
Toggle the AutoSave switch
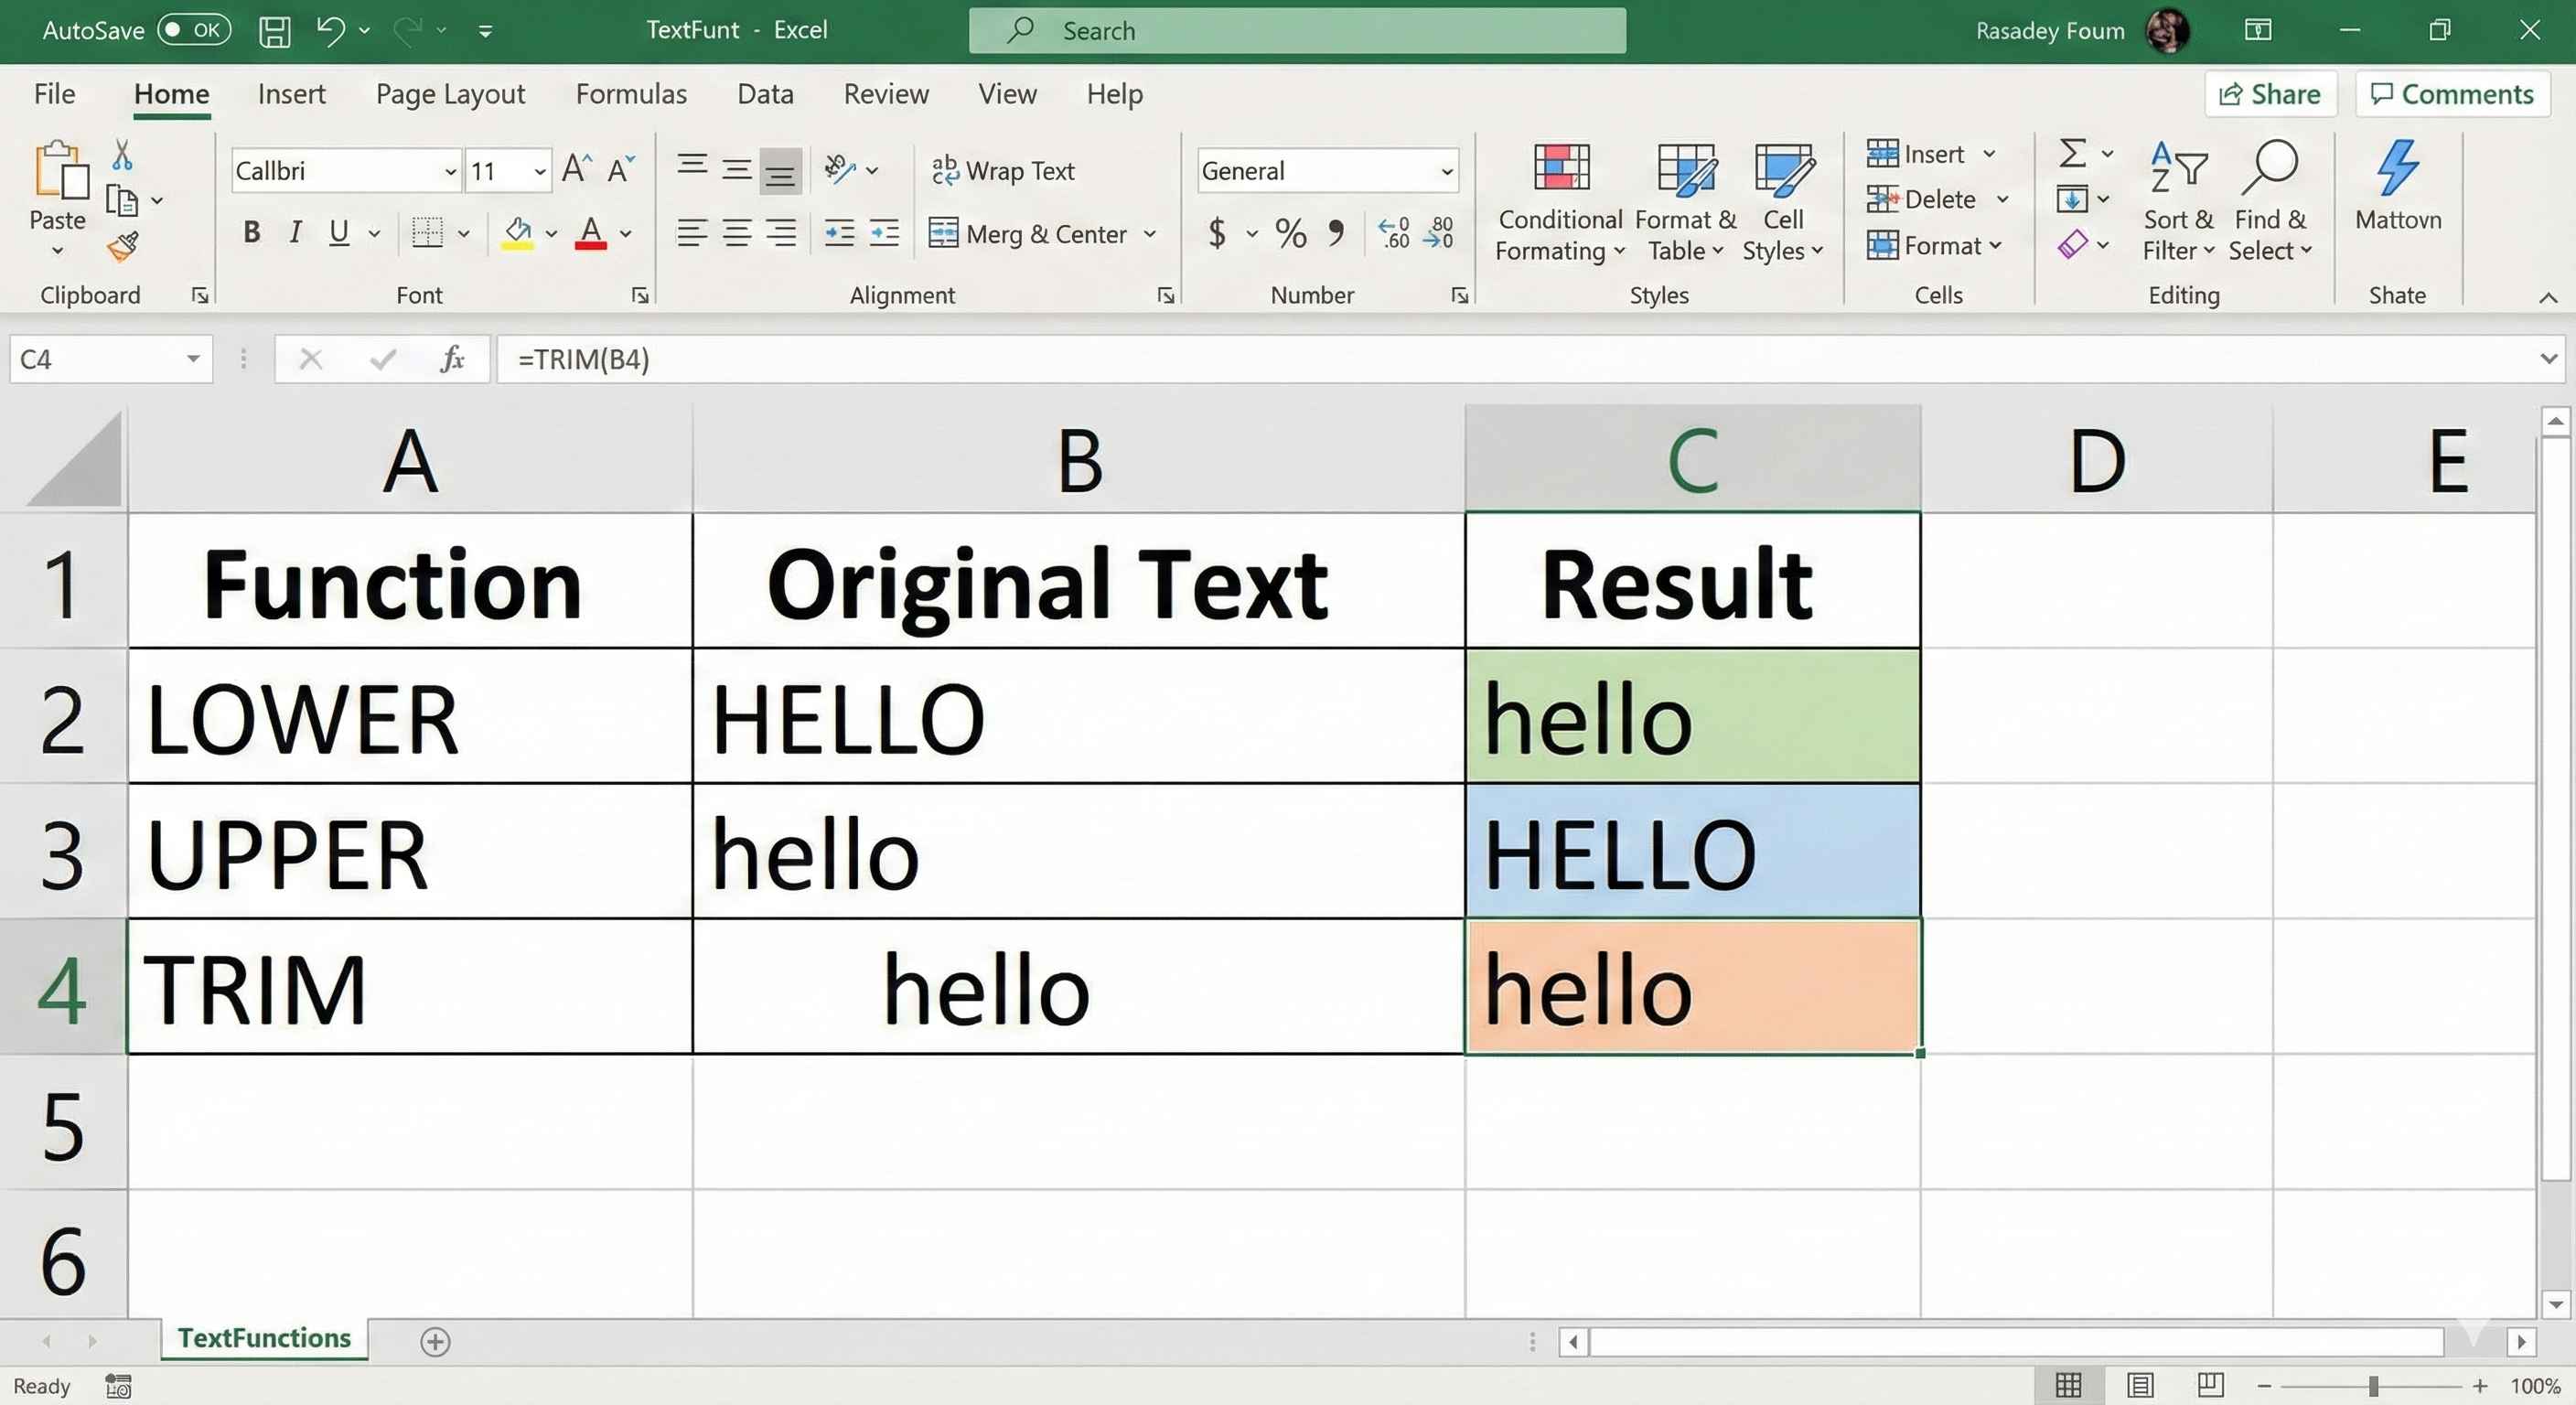[x=194, y=30]
